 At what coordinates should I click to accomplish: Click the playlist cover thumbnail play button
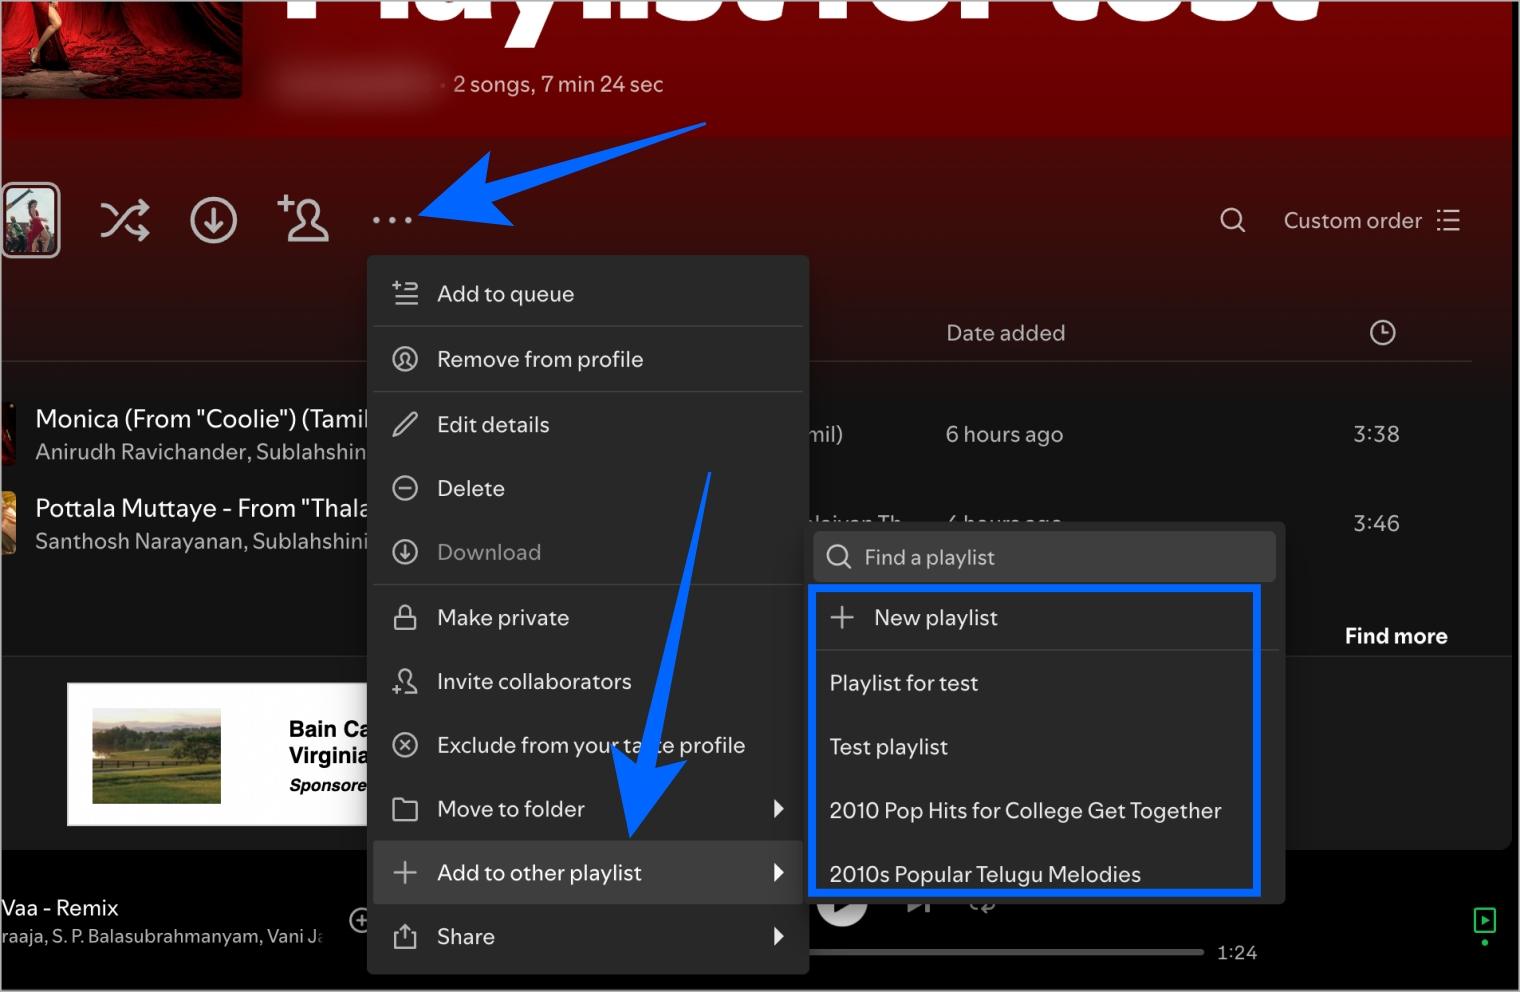pos(31,220)
